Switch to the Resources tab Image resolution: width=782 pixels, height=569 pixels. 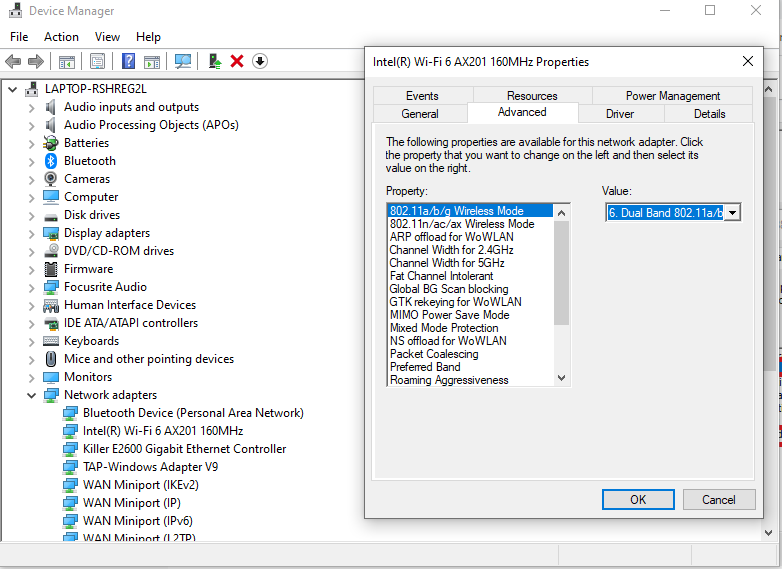(x=532, y=96)
